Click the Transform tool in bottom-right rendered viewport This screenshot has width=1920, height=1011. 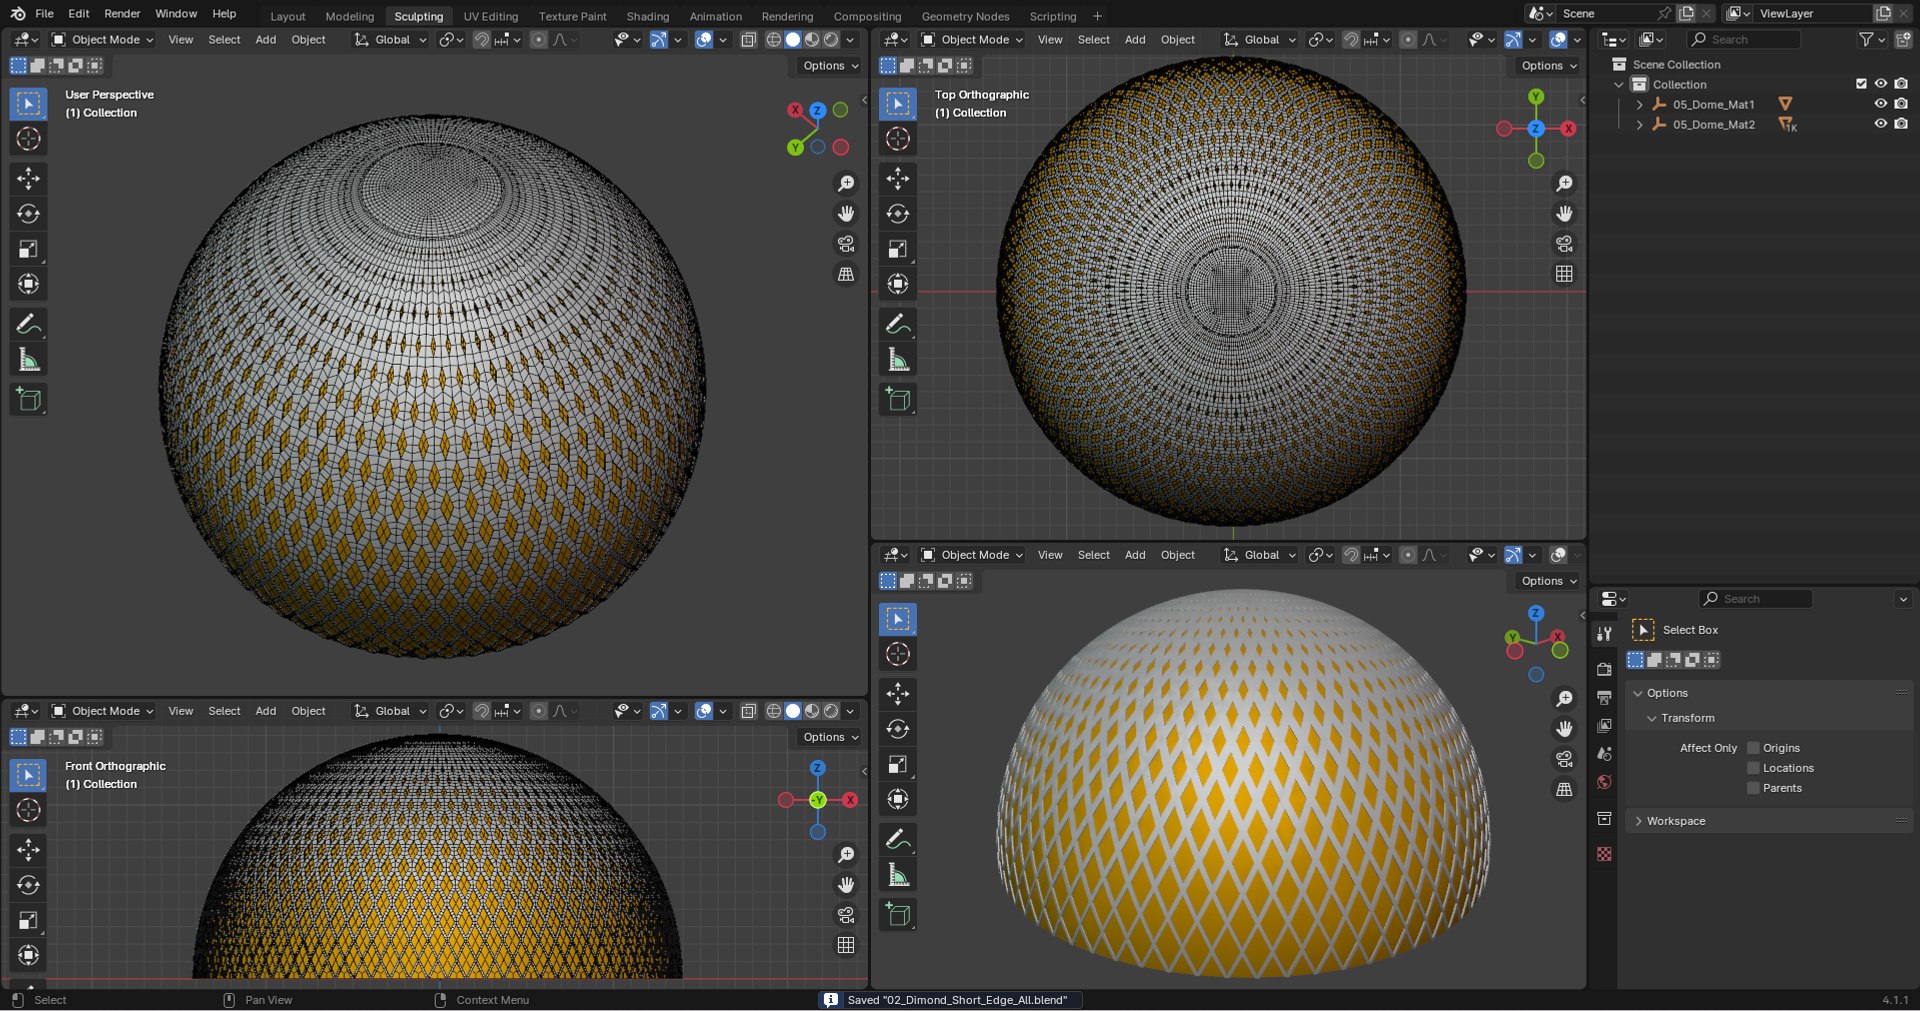tap(898, 799)
